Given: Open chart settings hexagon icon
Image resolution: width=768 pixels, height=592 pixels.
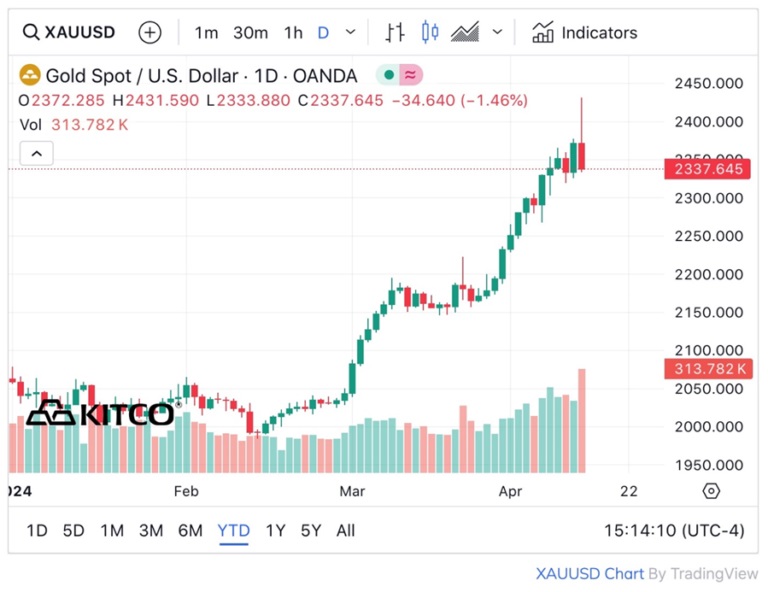Looking at the screenshot, I should [711, 491].
